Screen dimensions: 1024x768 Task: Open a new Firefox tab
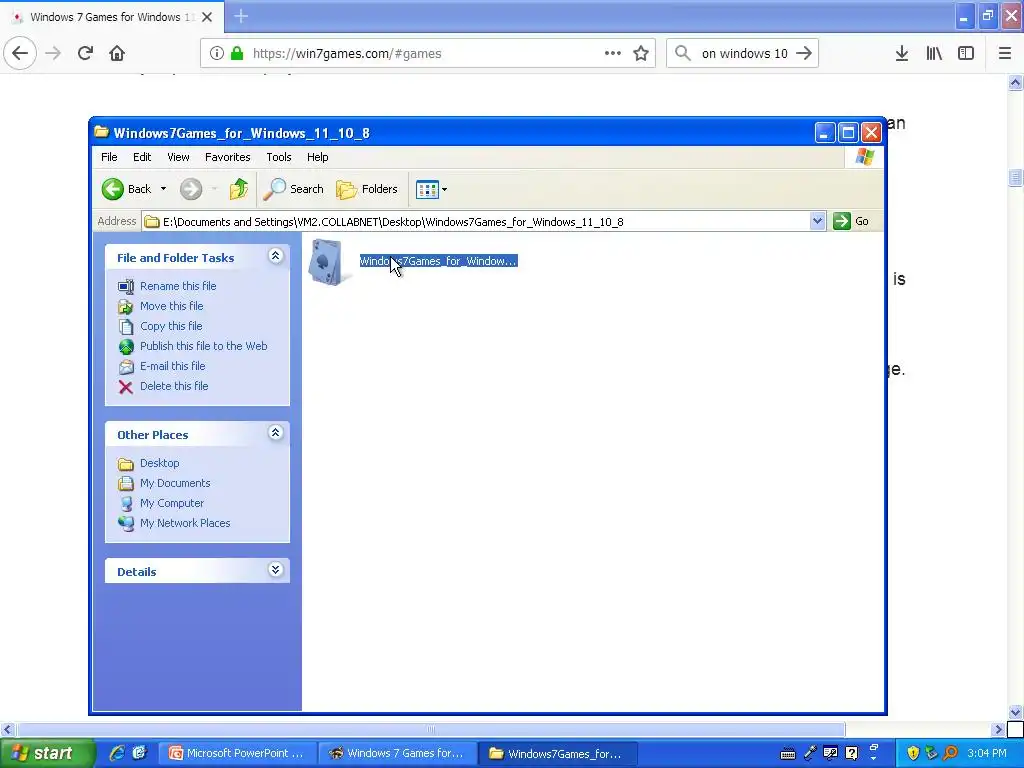click(x=241, y=16)
